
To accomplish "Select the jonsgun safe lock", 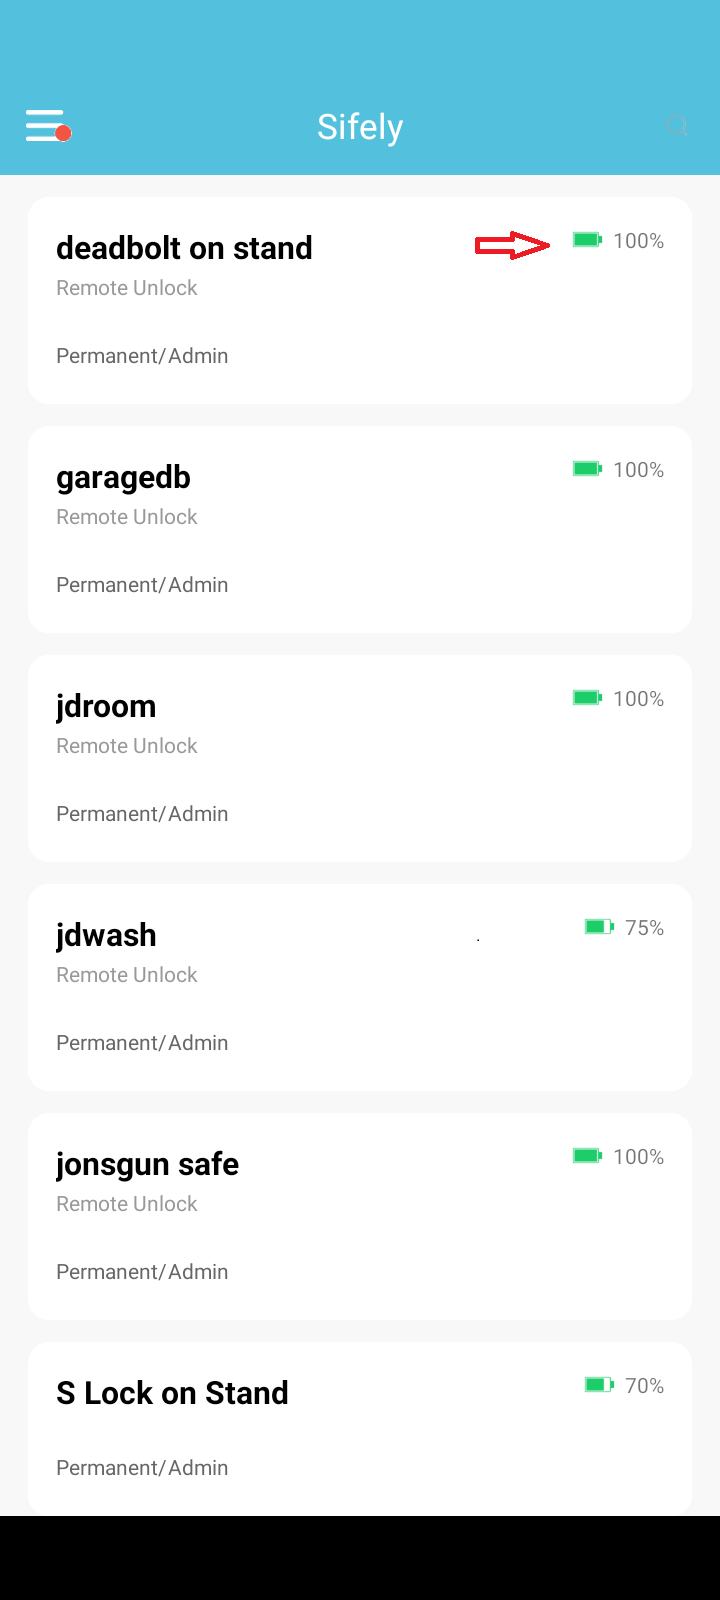I will click(360, 1217).
